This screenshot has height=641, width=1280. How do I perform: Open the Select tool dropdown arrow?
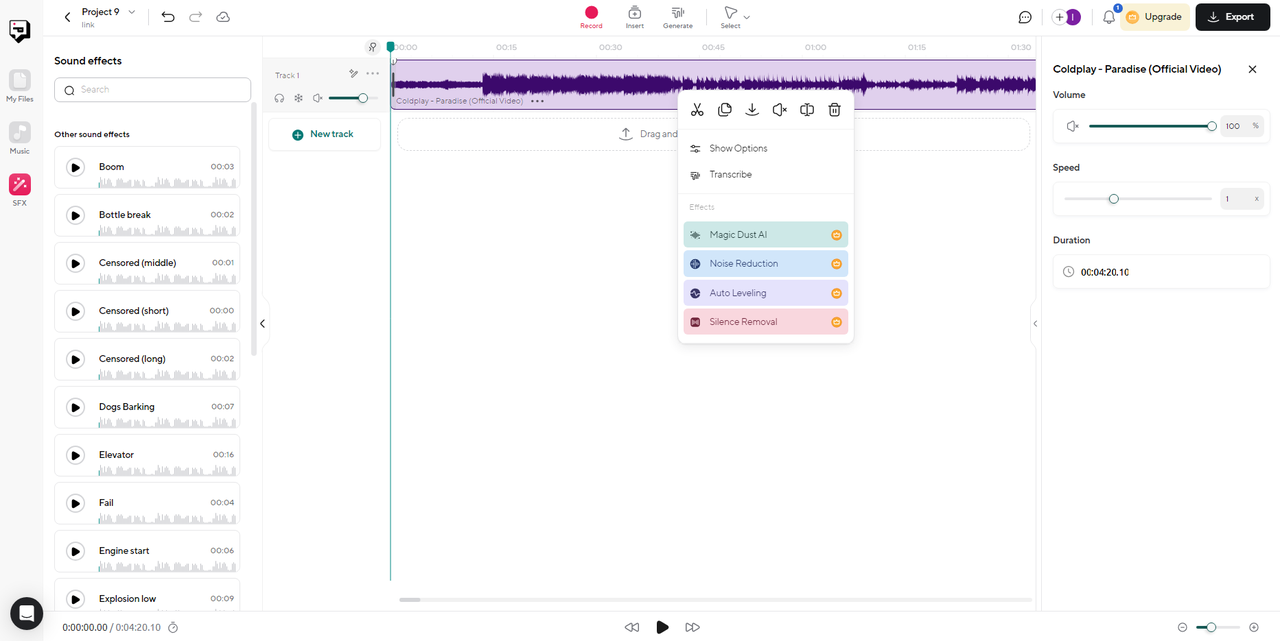click(x=747, y=17)
